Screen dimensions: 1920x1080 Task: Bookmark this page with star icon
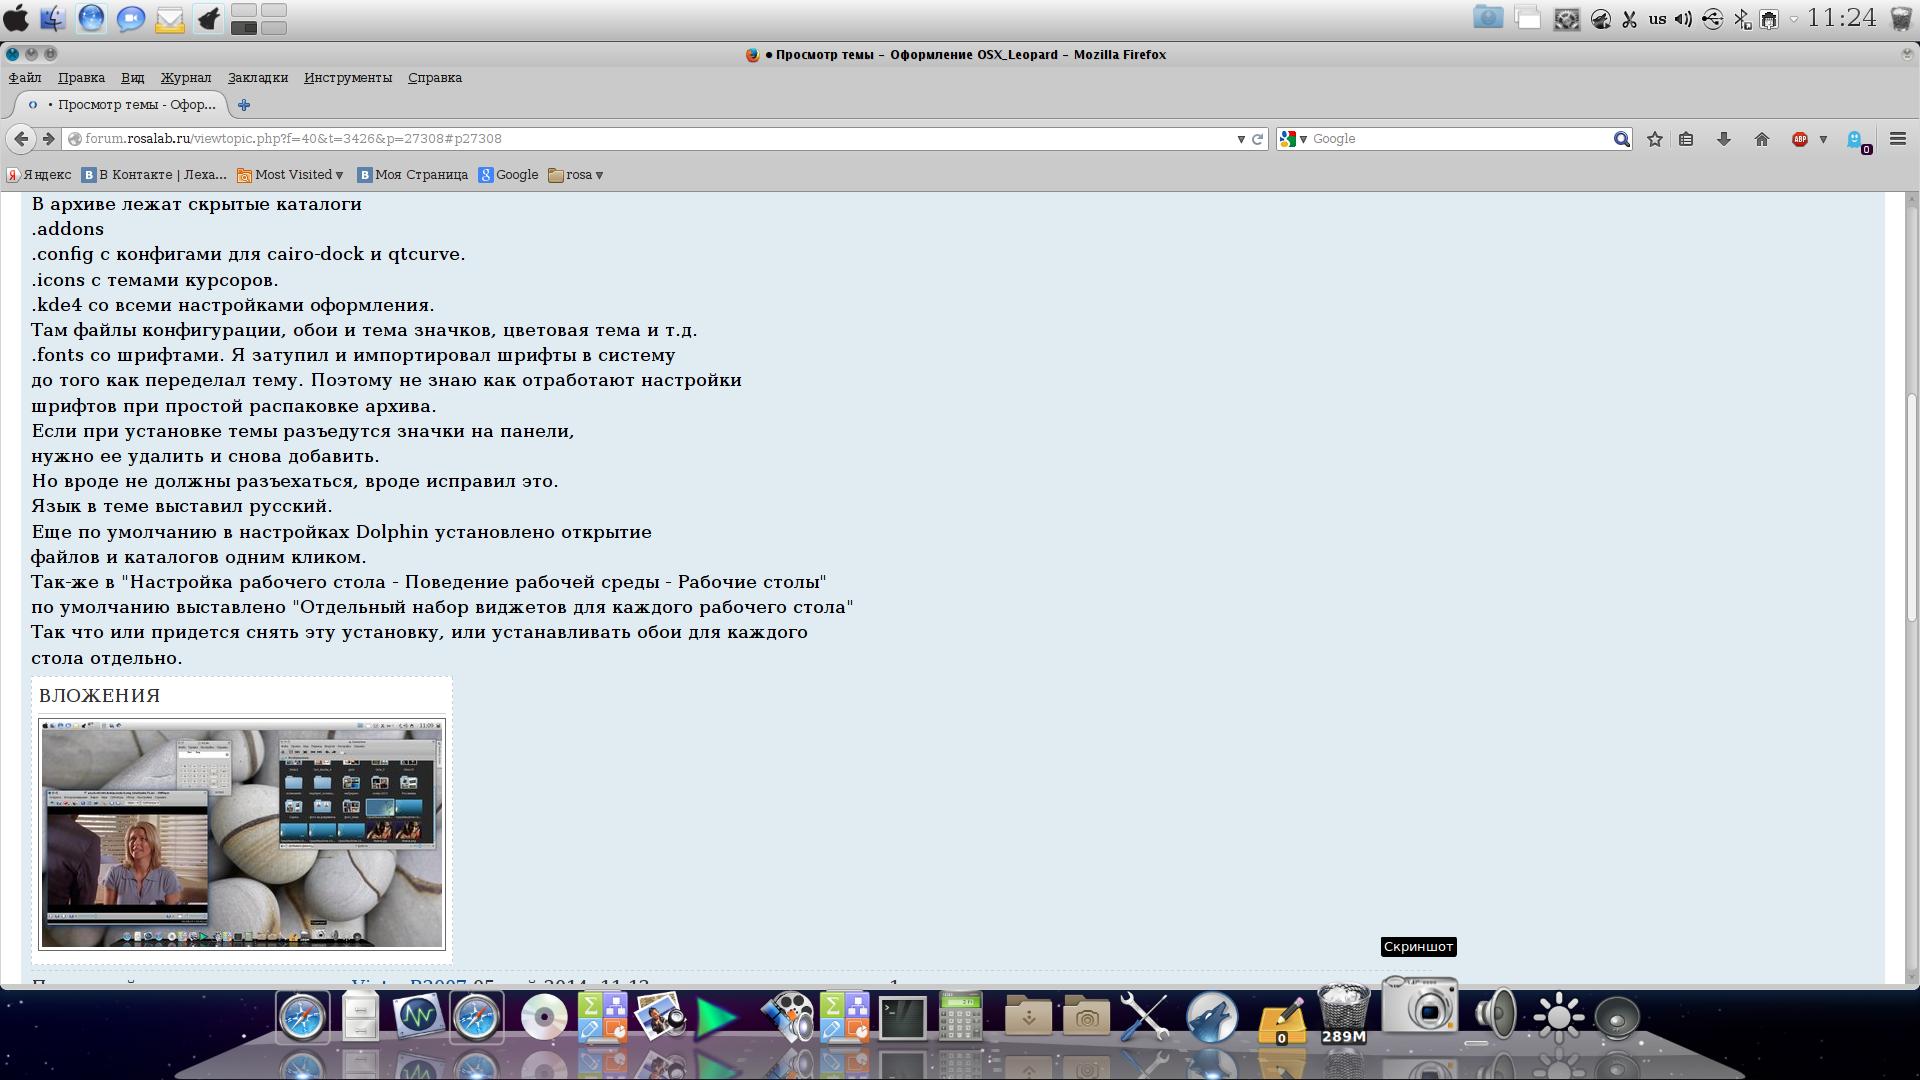1655,139
